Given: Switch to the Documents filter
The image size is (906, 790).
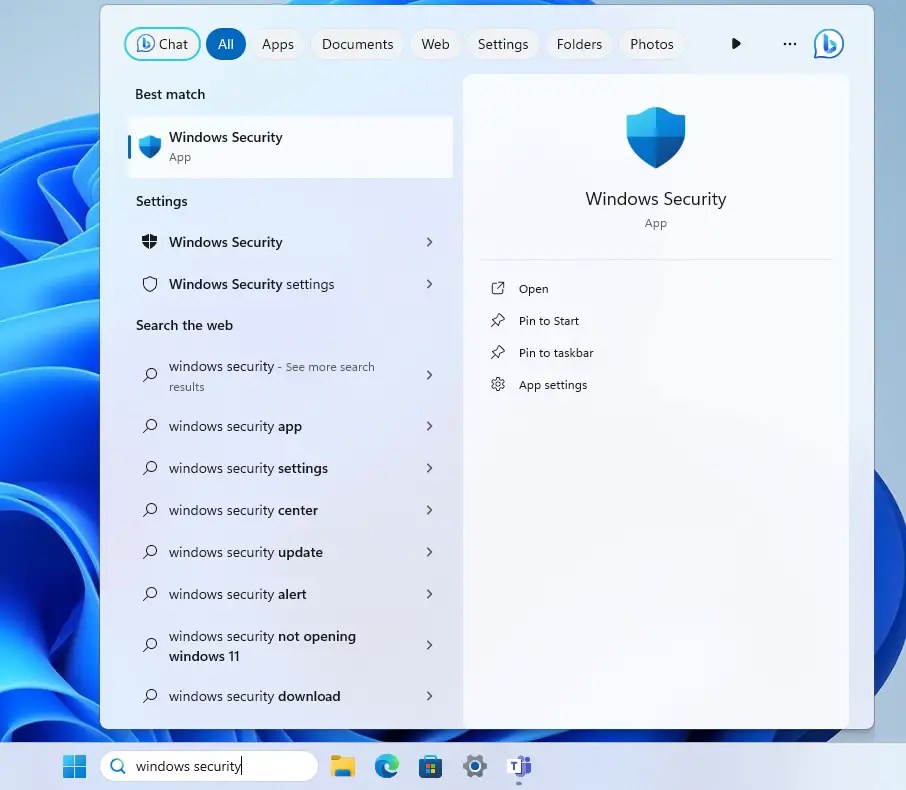Looking at the screenshot, I should pos(358,44).
